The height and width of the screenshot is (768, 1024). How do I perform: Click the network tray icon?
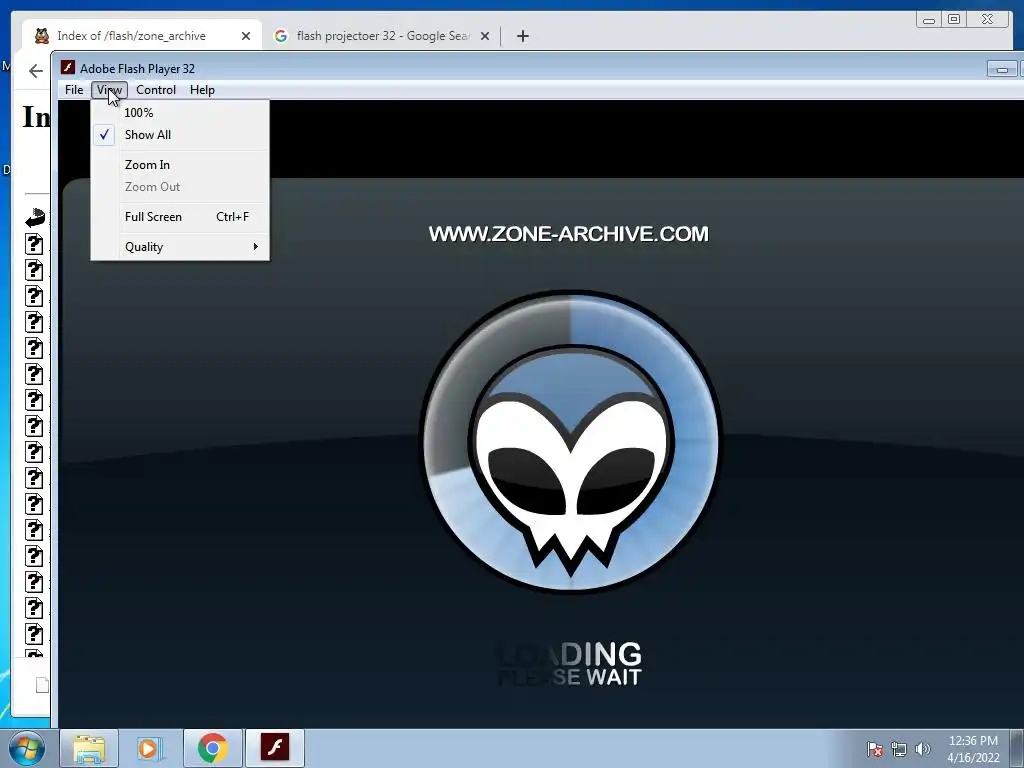pyautogui.click(x=899, y=749)
